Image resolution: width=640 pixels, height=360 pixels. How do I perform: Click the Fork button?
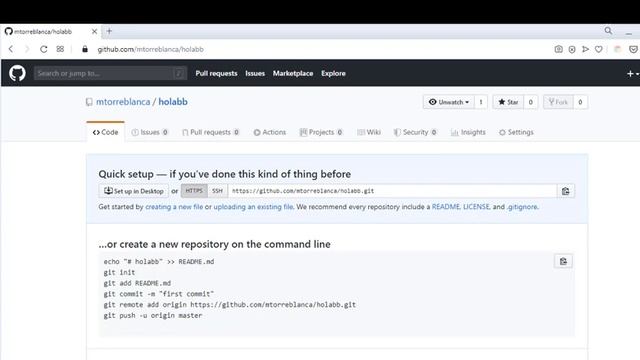558,102
